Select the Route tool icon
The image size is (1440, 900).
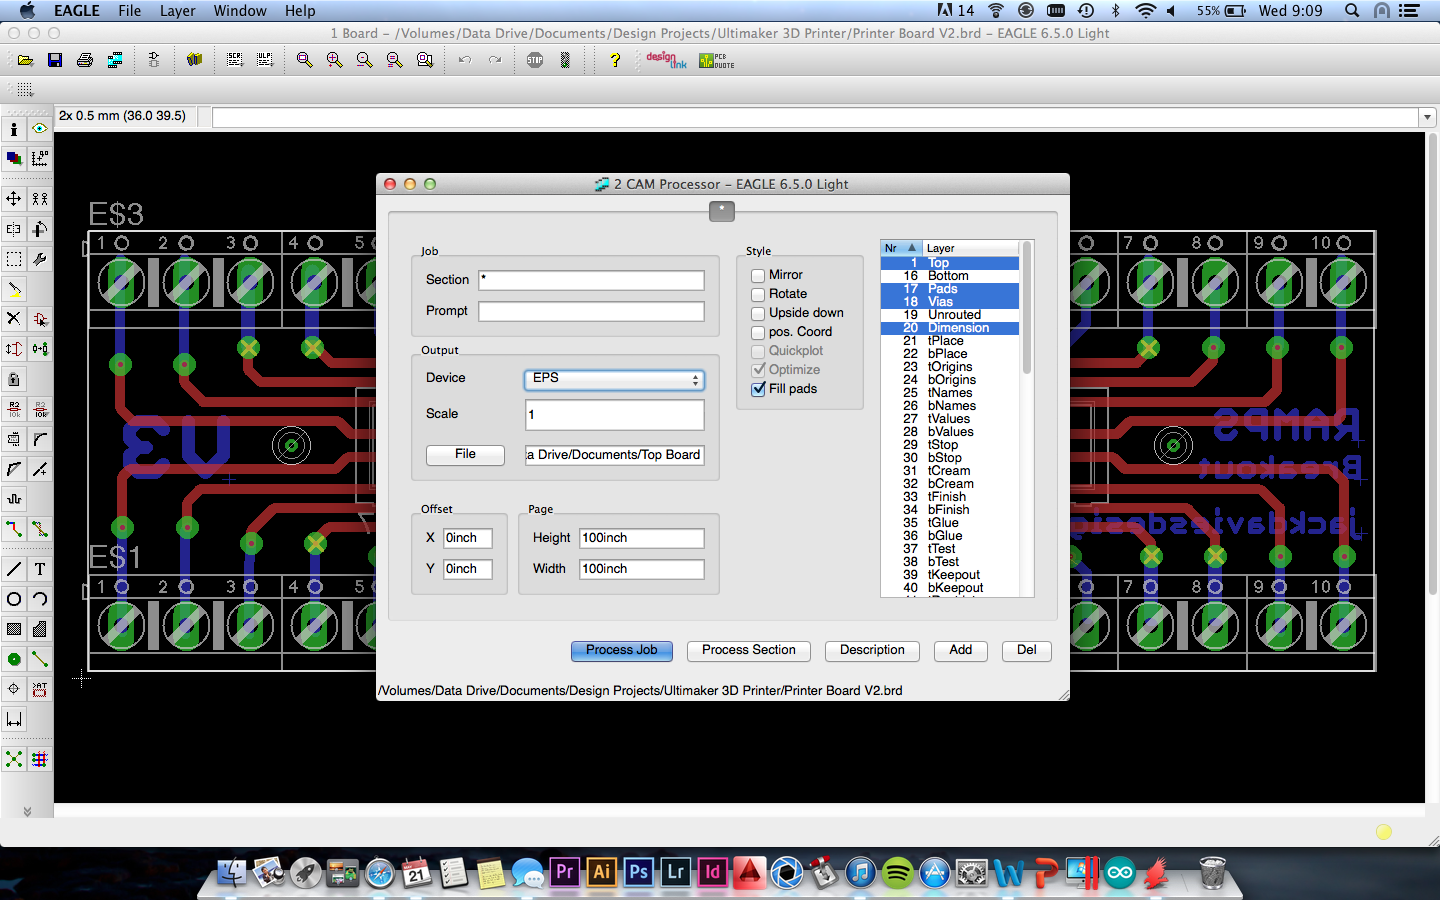coord(14,529)
